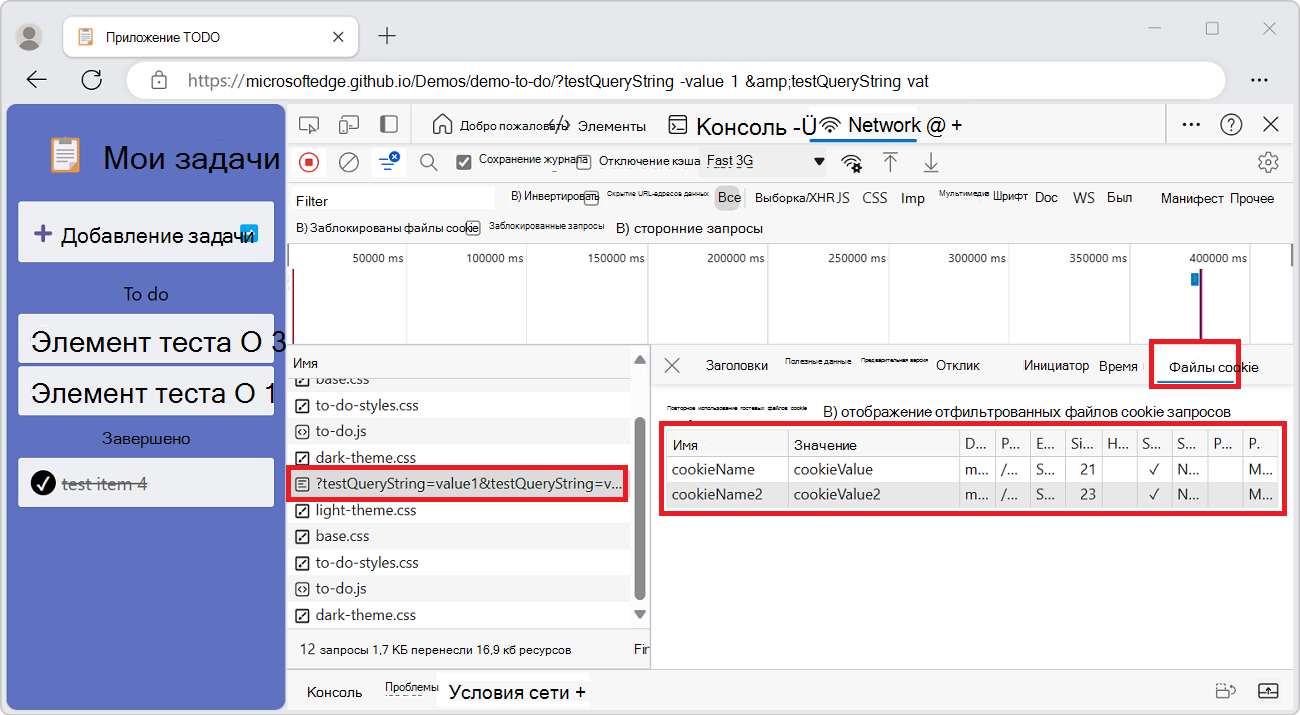Viewport: 1300px width, 715px height.
Task: Click the import HAR up-arrow icon
Action: pyautogui.click(x=890, y=162)
